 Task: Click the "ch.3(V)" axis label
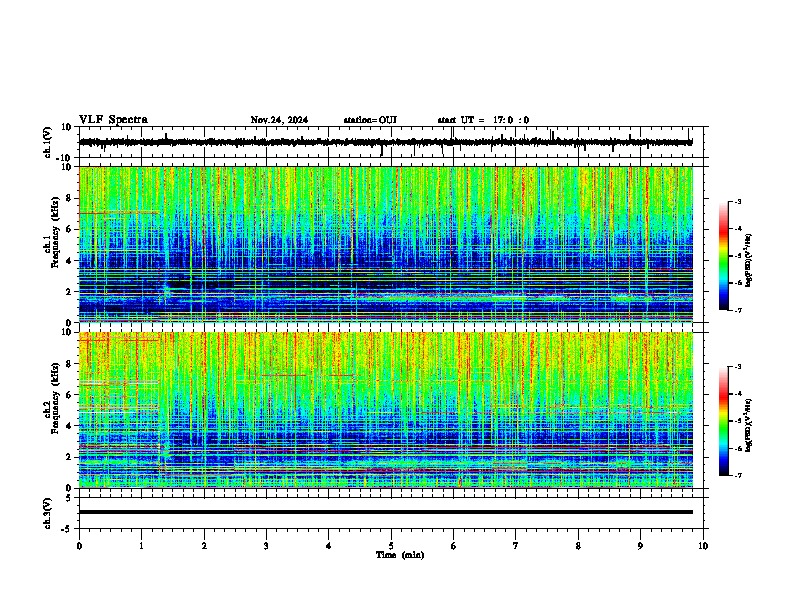pyautogui.click(x=48, y=513)
